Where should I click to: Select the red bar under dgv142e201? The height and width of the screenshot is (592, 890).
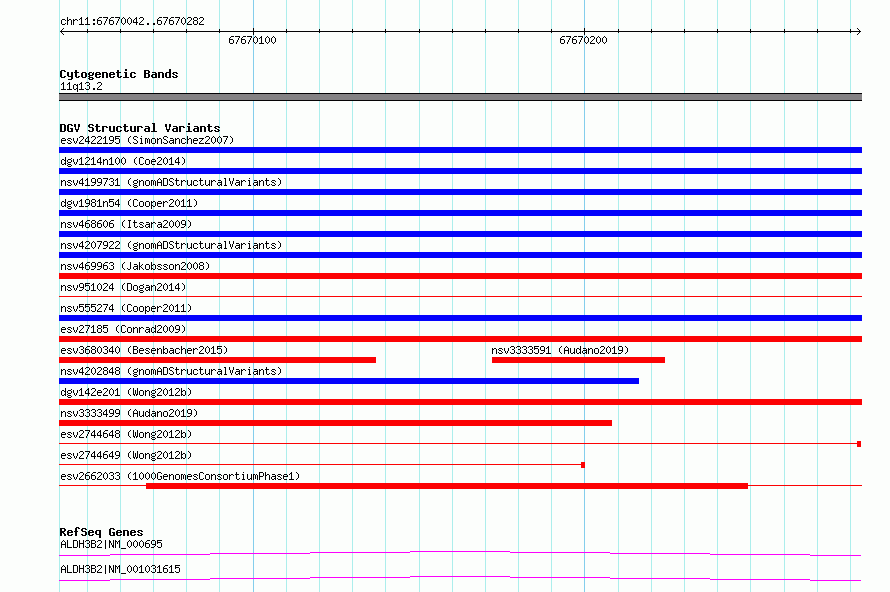coord(460,402)
